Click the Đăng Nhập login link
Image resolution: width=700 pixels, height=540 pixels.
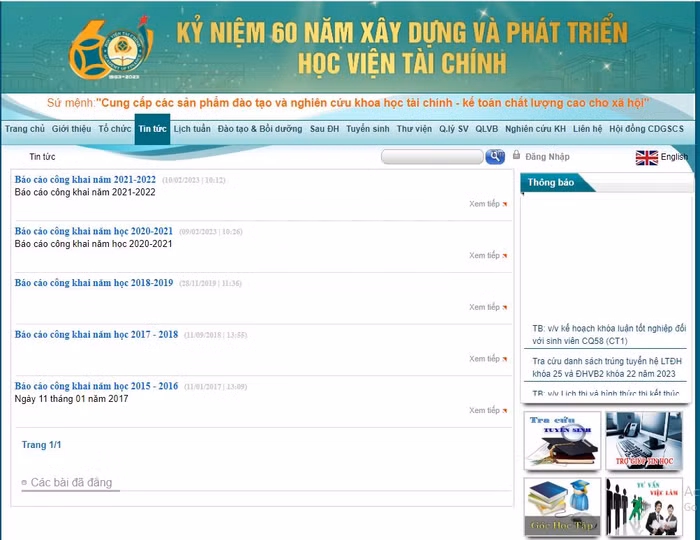click(x=547, y=157)
